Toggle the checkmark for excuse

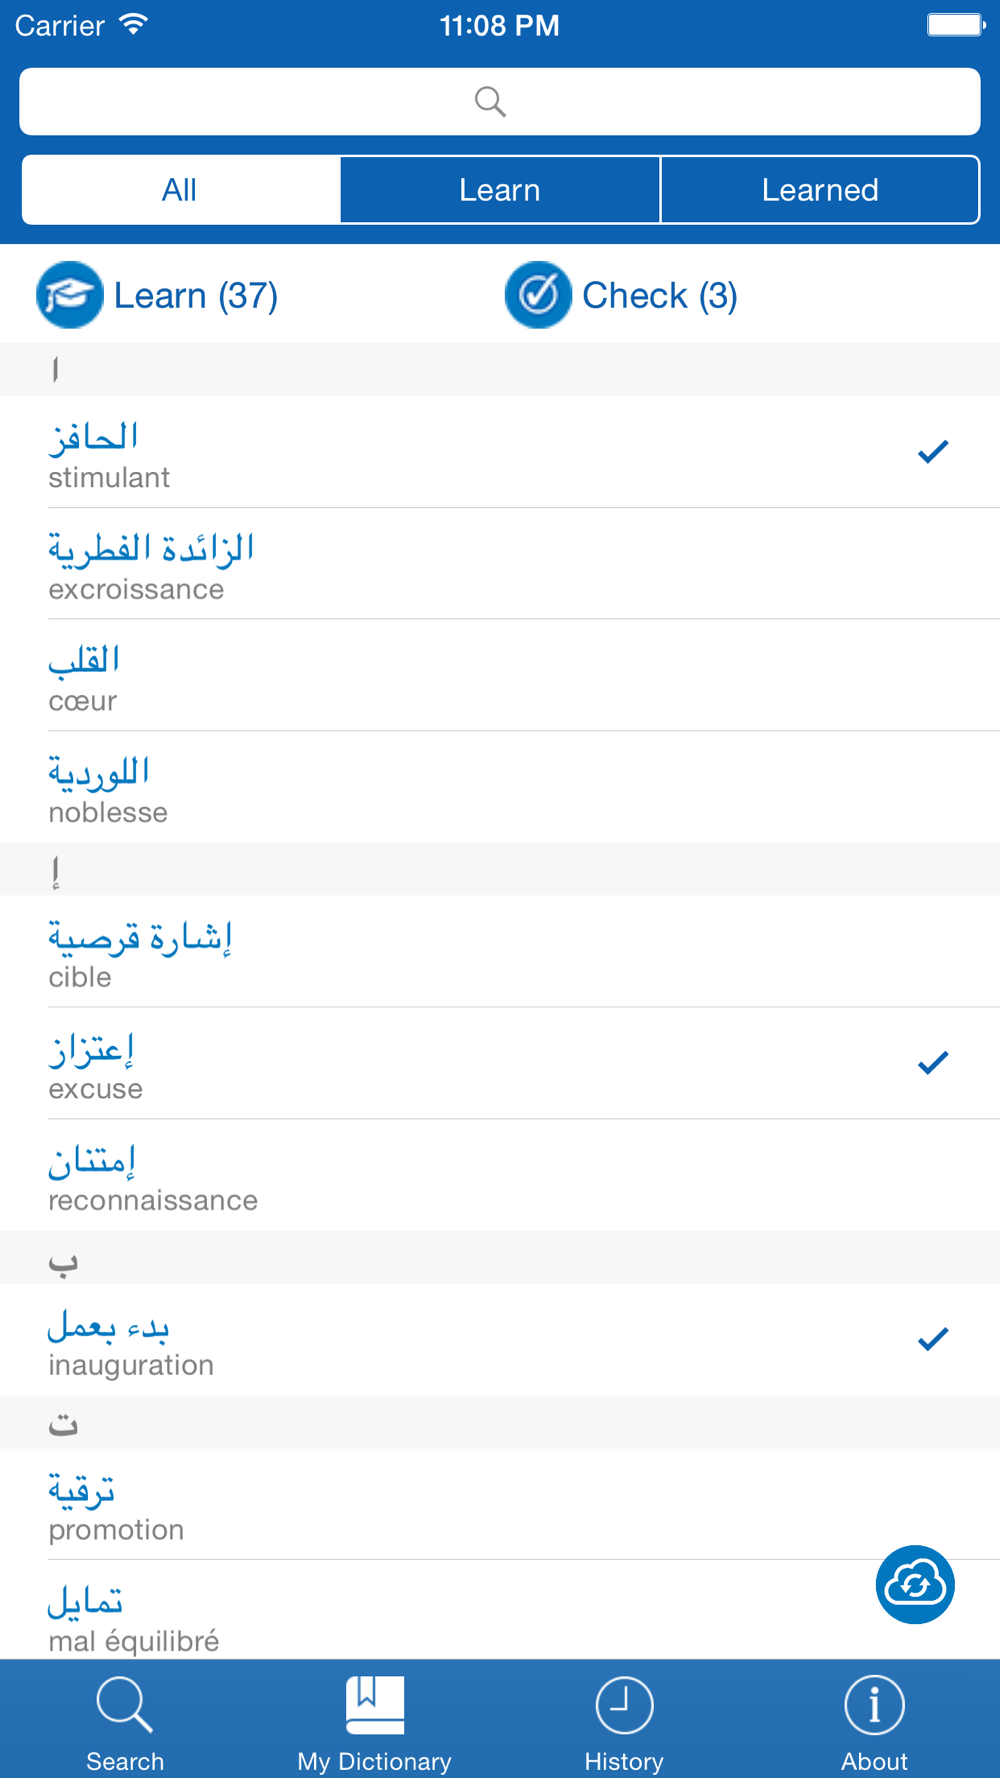(x=932, y=1063)
